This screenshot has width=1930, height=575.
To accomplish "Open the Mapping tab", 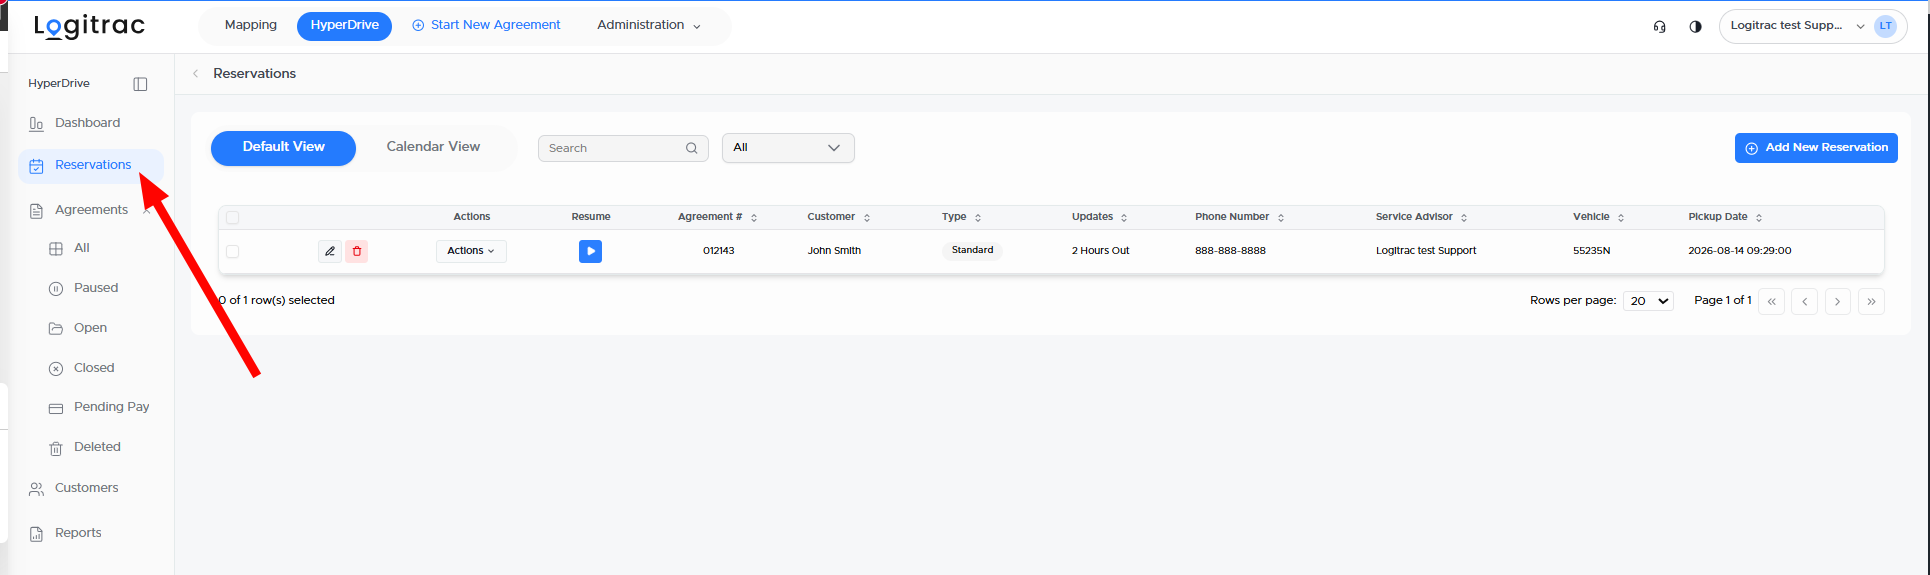I will pyautogui.click(x=251, y=25).
